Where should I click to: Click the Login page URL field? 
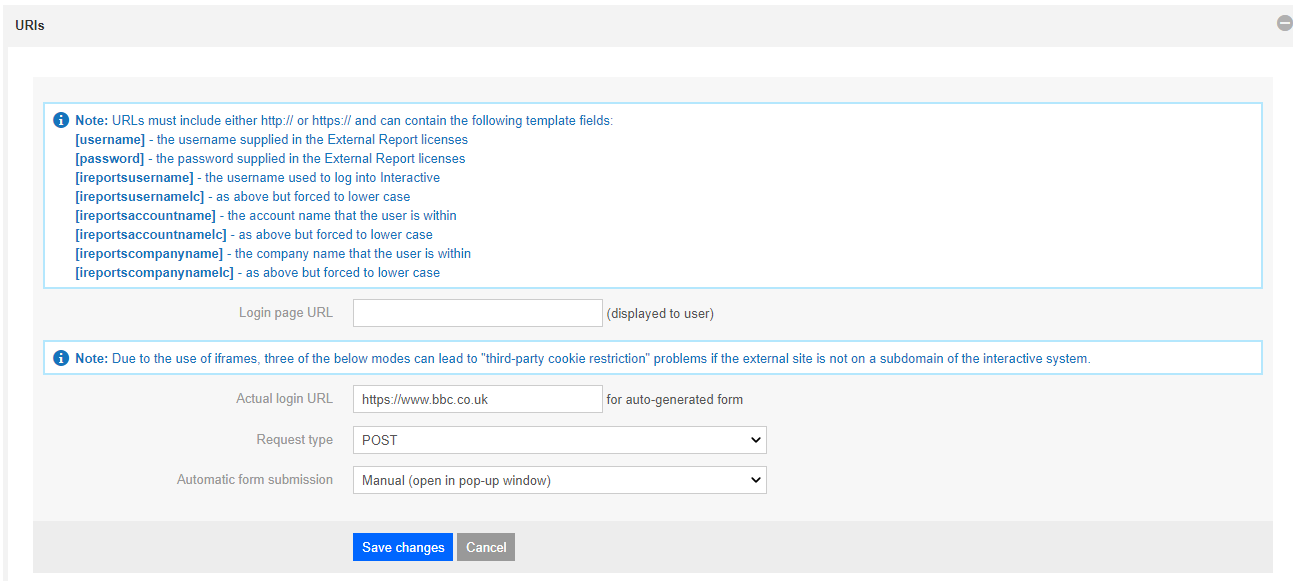(477, 313)
